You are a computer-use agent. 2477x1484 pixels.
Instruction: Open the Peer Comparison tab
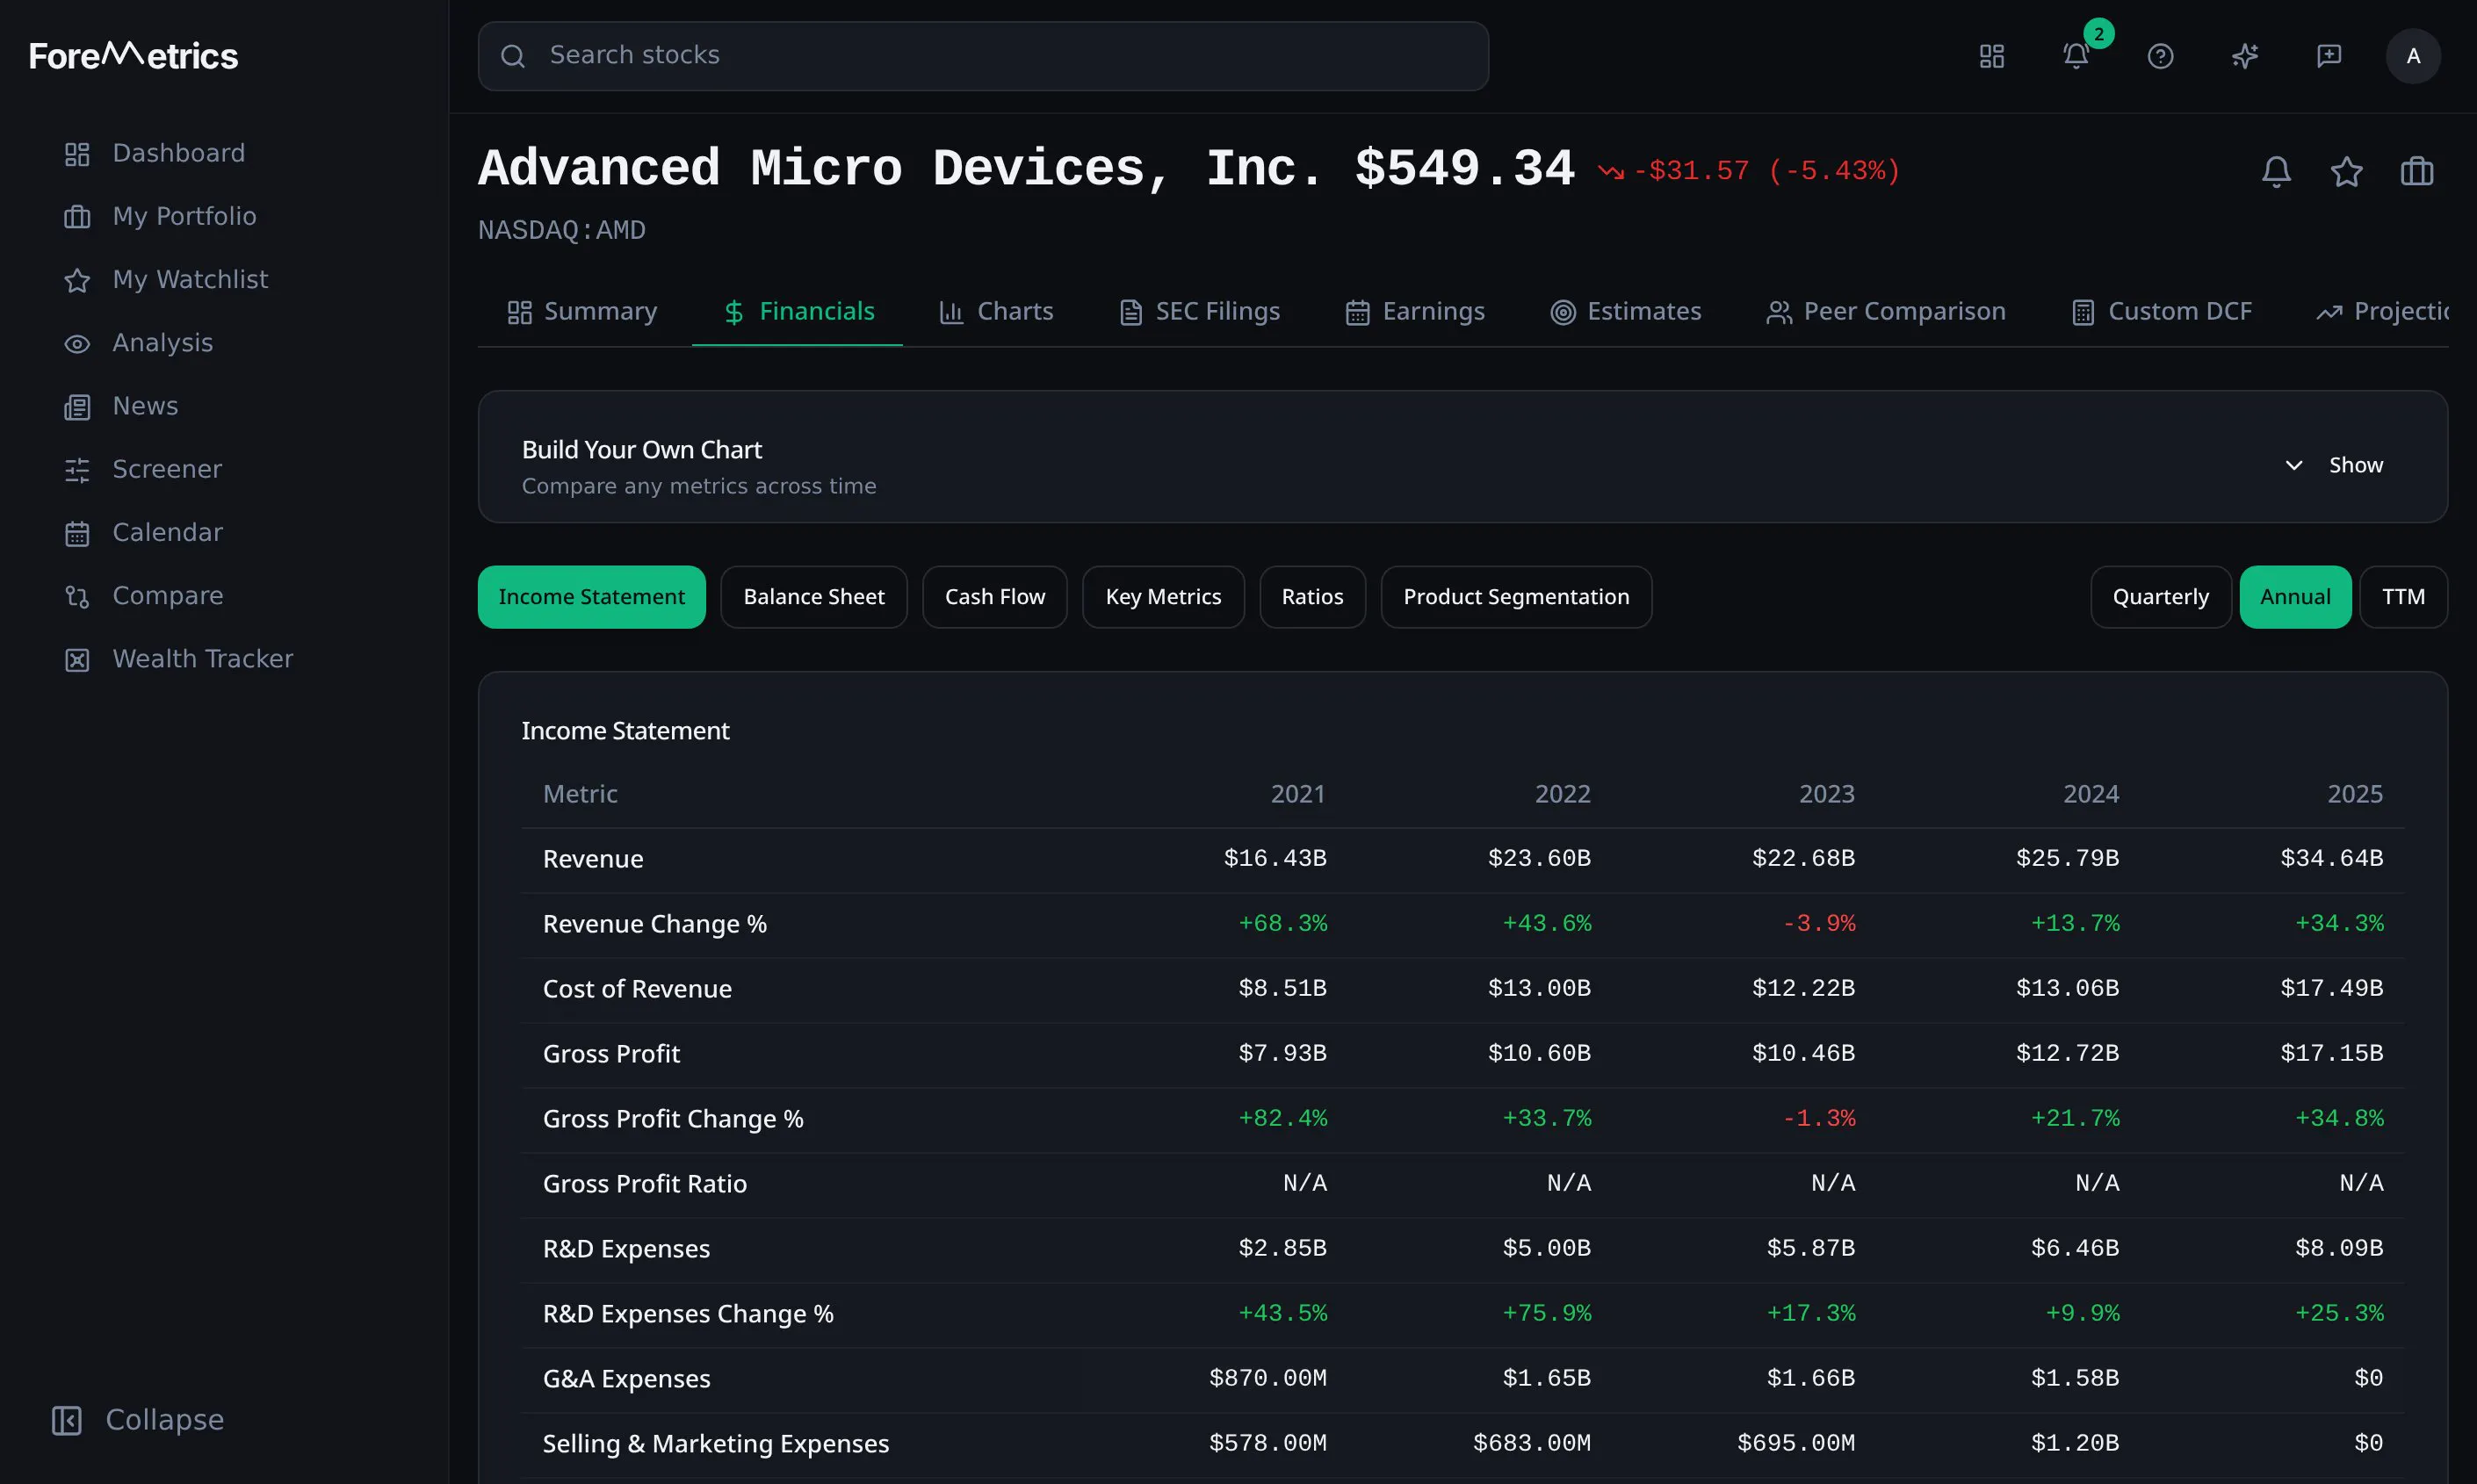tap(1886, 312)
